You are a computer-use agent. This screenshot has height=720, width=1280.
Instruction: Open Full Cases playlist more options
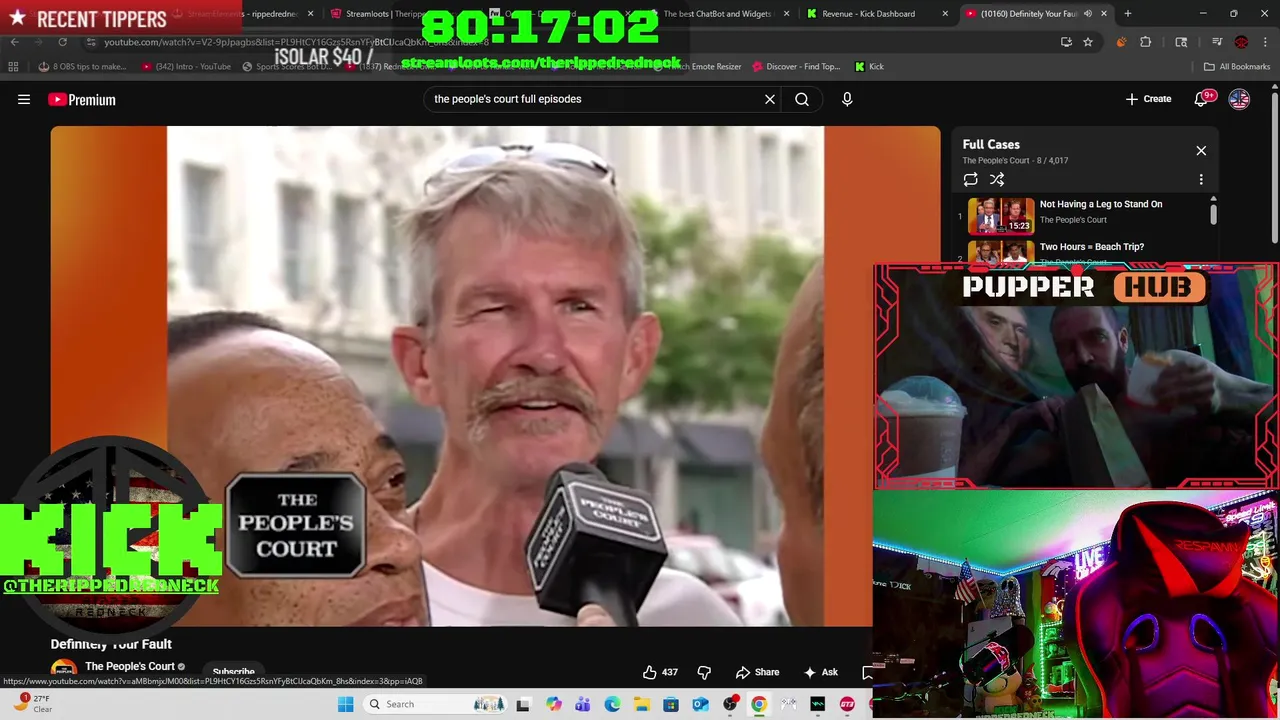click(1201, 179)
